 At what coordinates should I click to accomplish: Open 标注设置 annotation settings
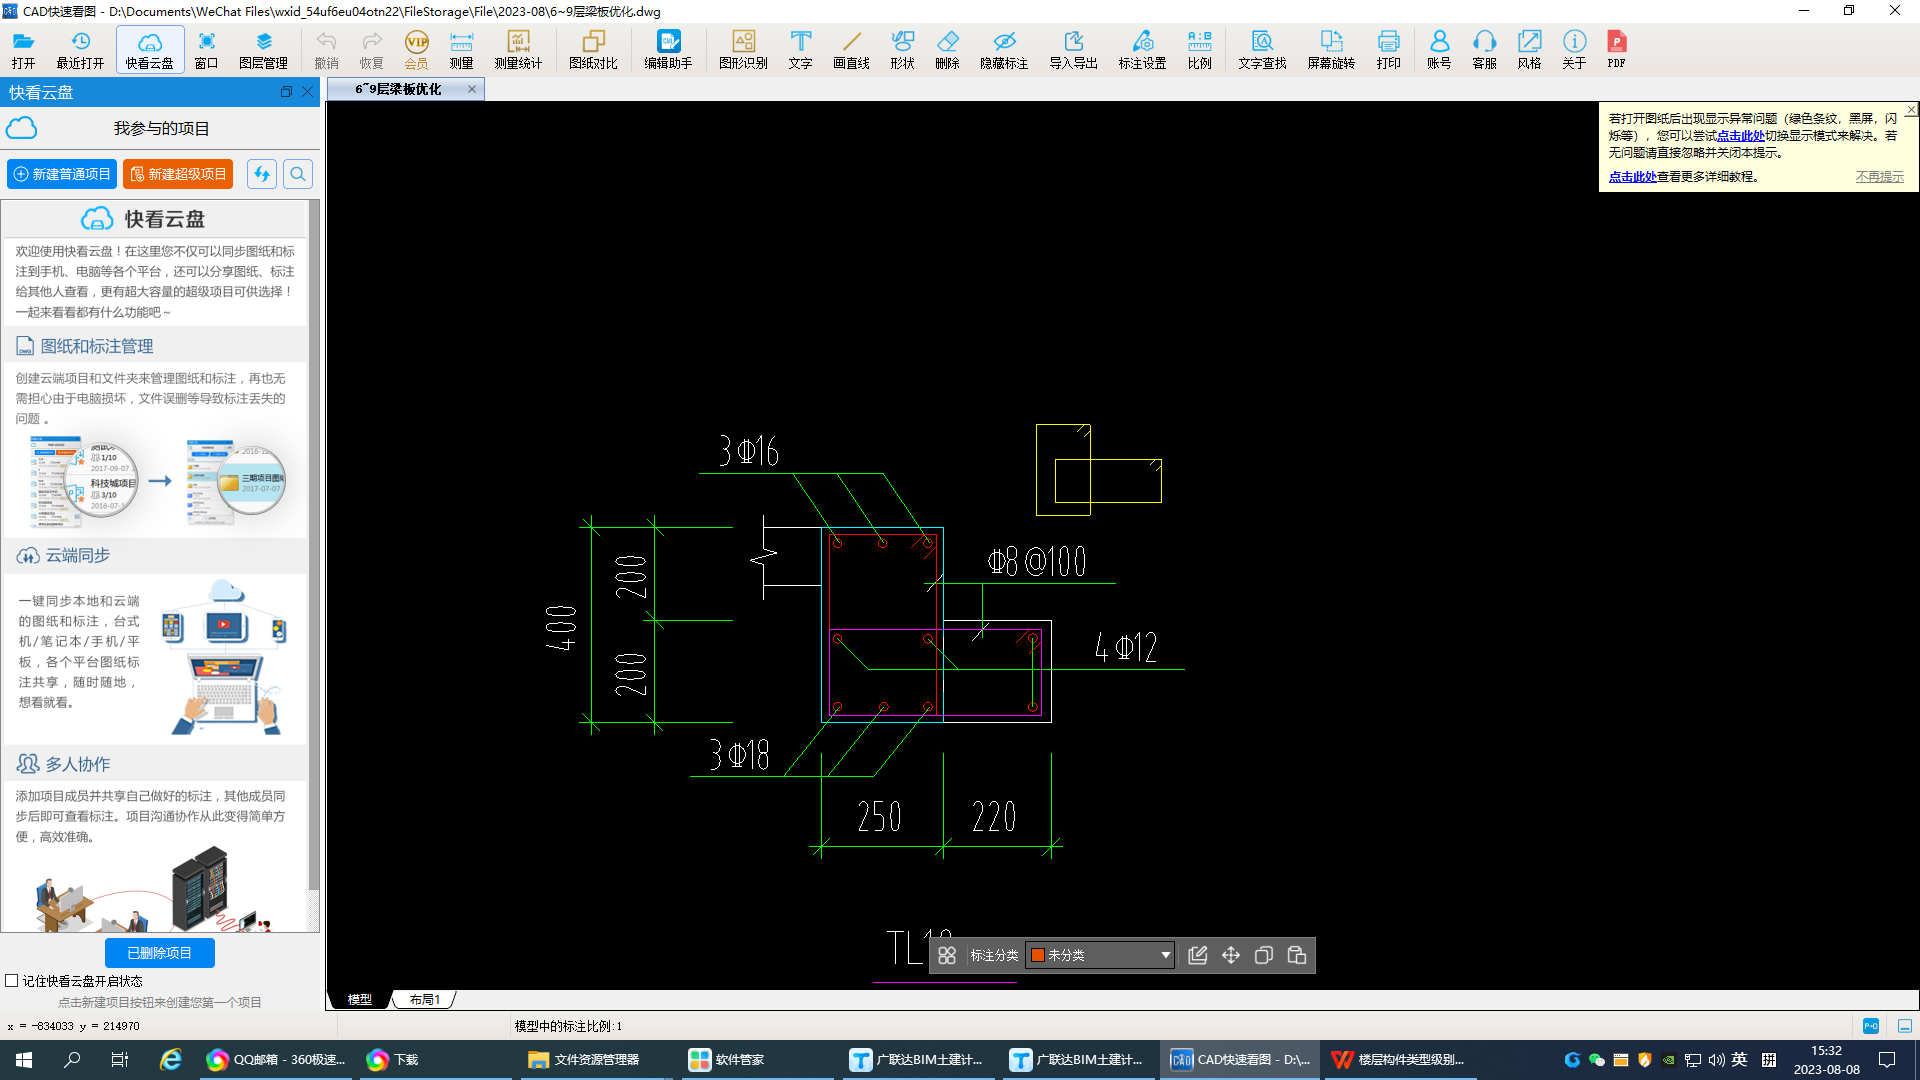[x=1142, y=49]
